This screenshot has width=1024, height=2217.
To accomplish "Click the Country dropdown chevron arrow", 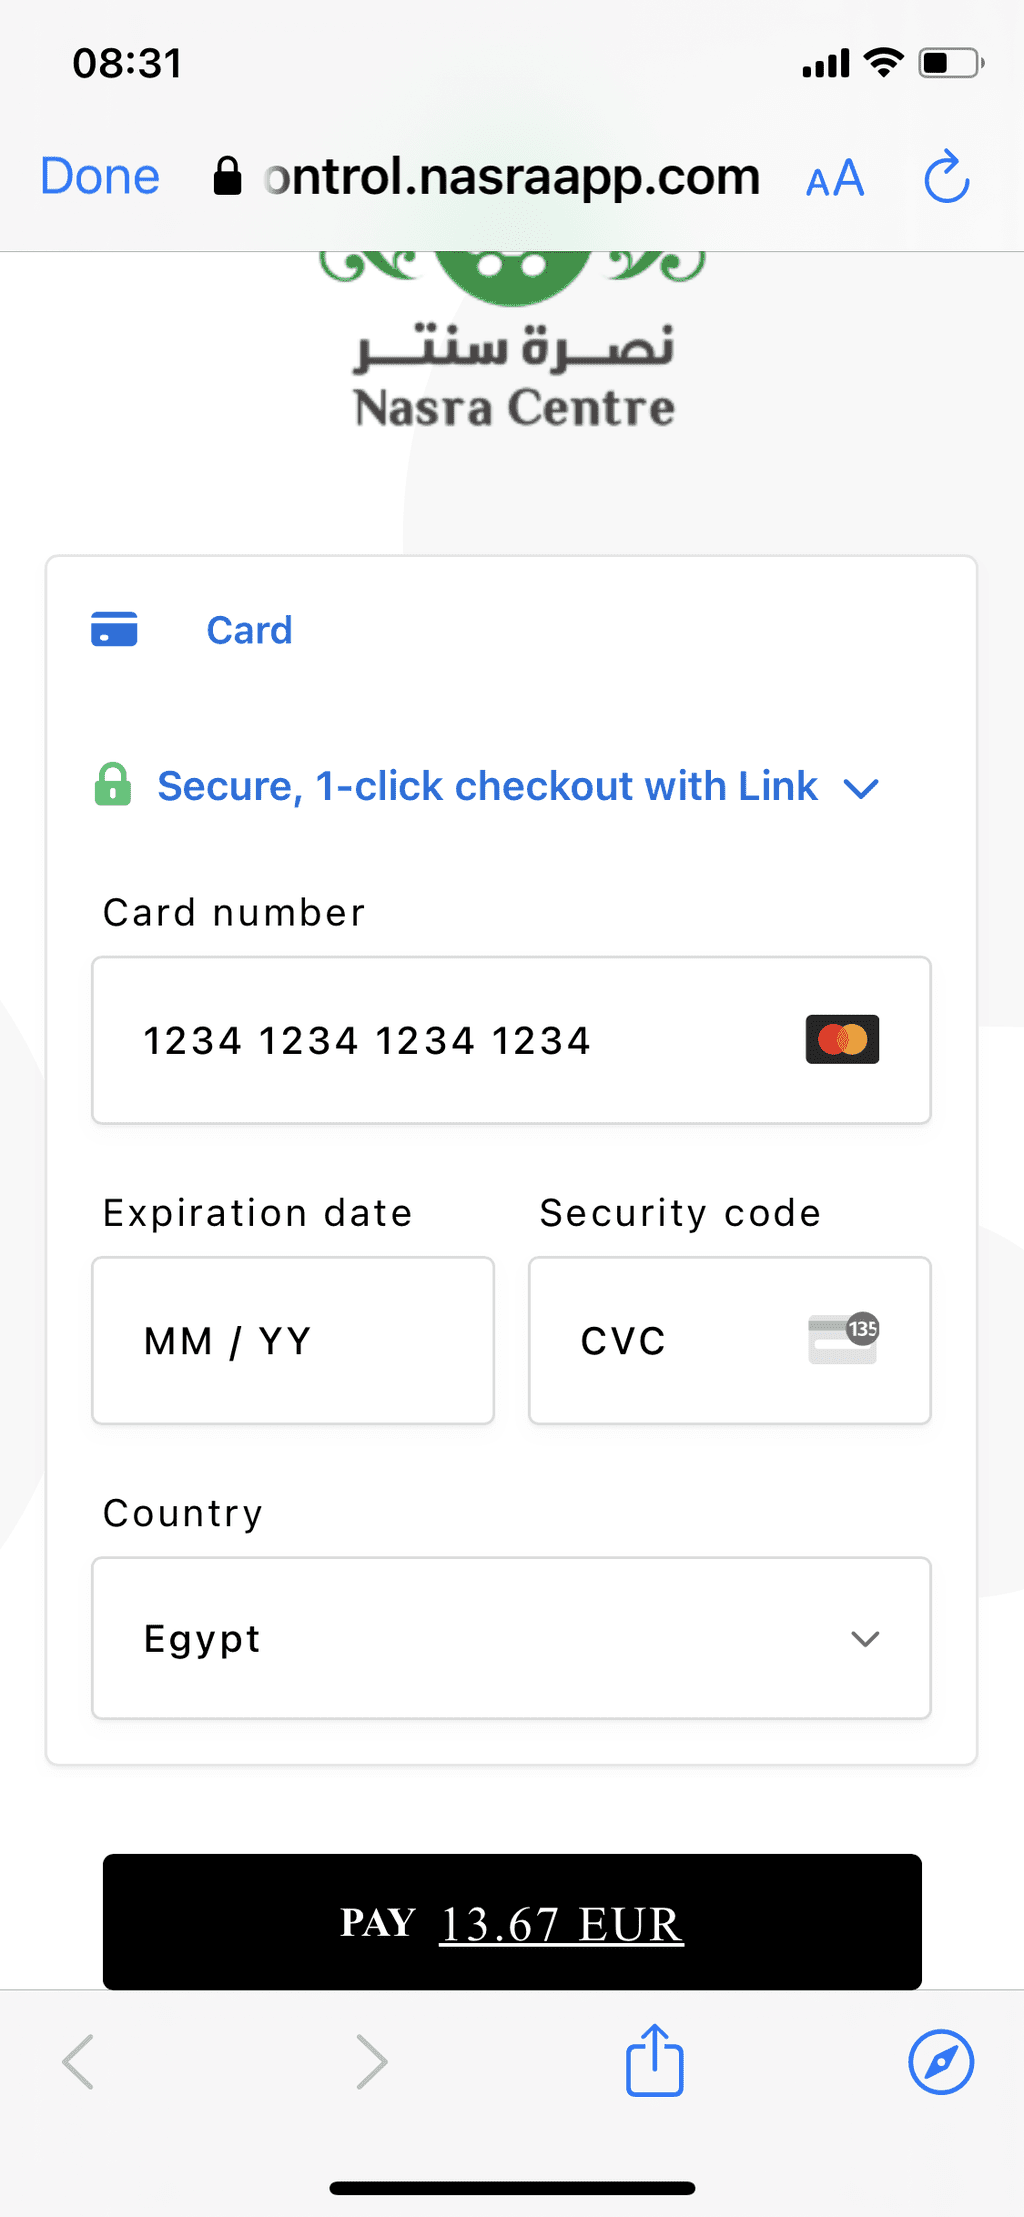I will click(x=865, y=1639).
